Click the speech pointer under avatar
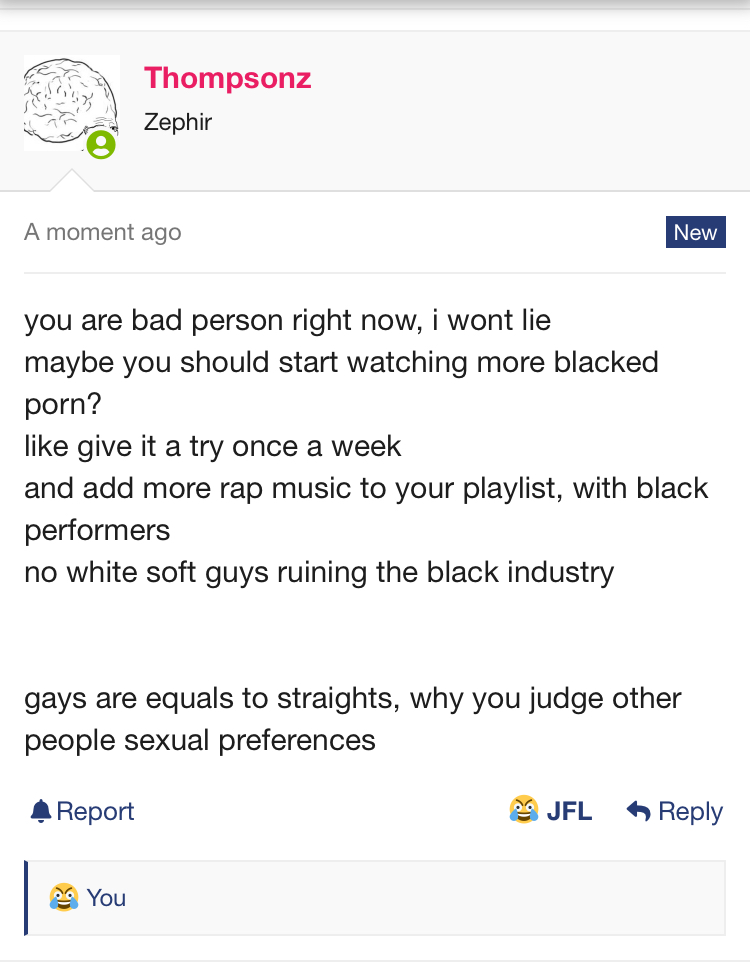The image size is (750, 962). (72, 180)
